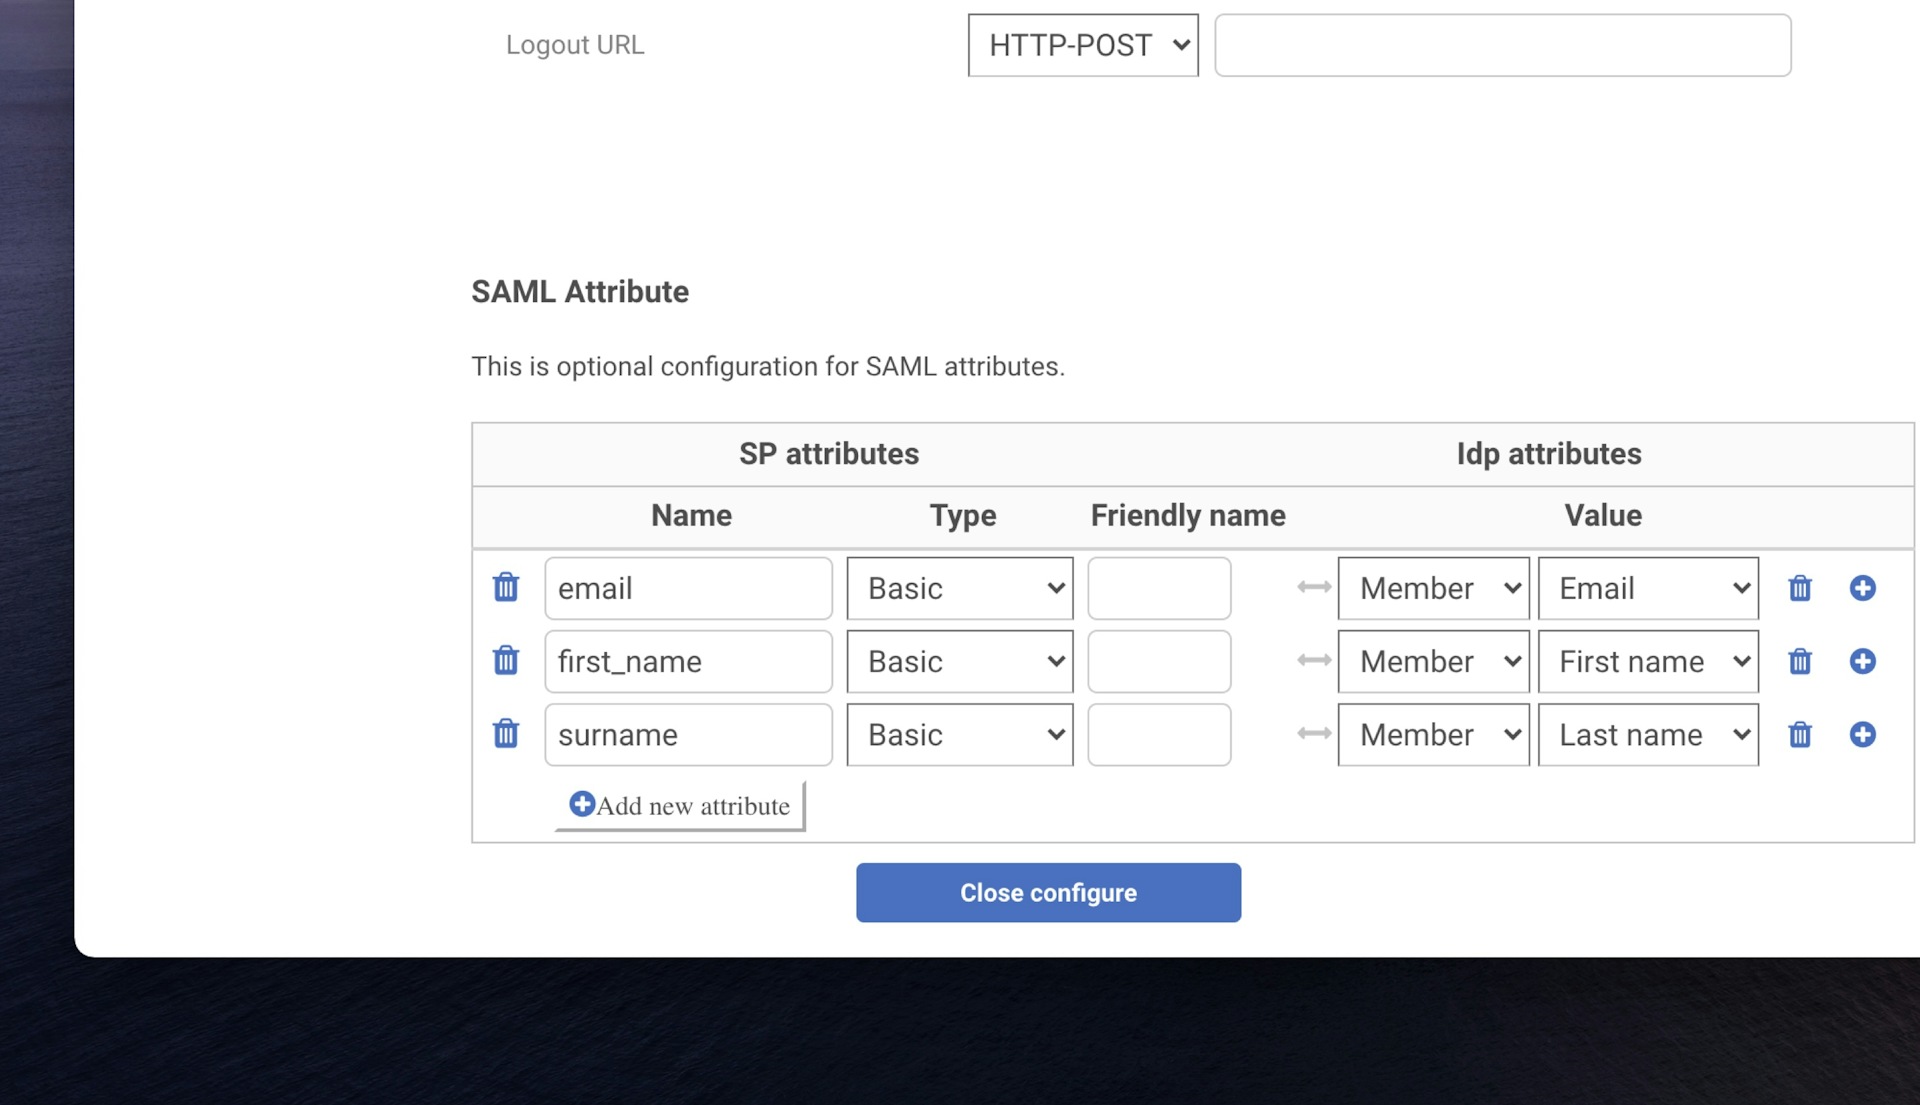Open Type dropdown for surname attribute
1920x1105 pixels.
pyautogui.click(x=960, y=734)
